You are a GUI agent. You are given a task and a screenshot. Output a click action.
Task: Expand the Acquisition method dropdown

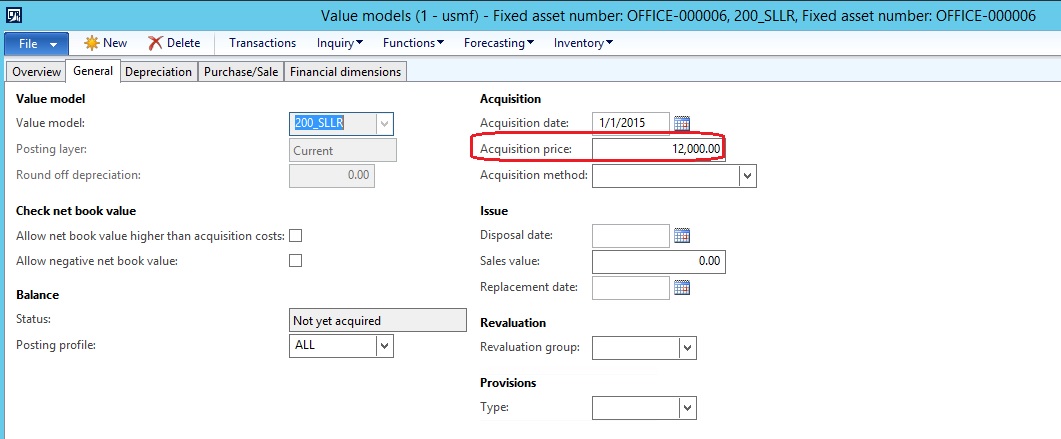[747, 176]
